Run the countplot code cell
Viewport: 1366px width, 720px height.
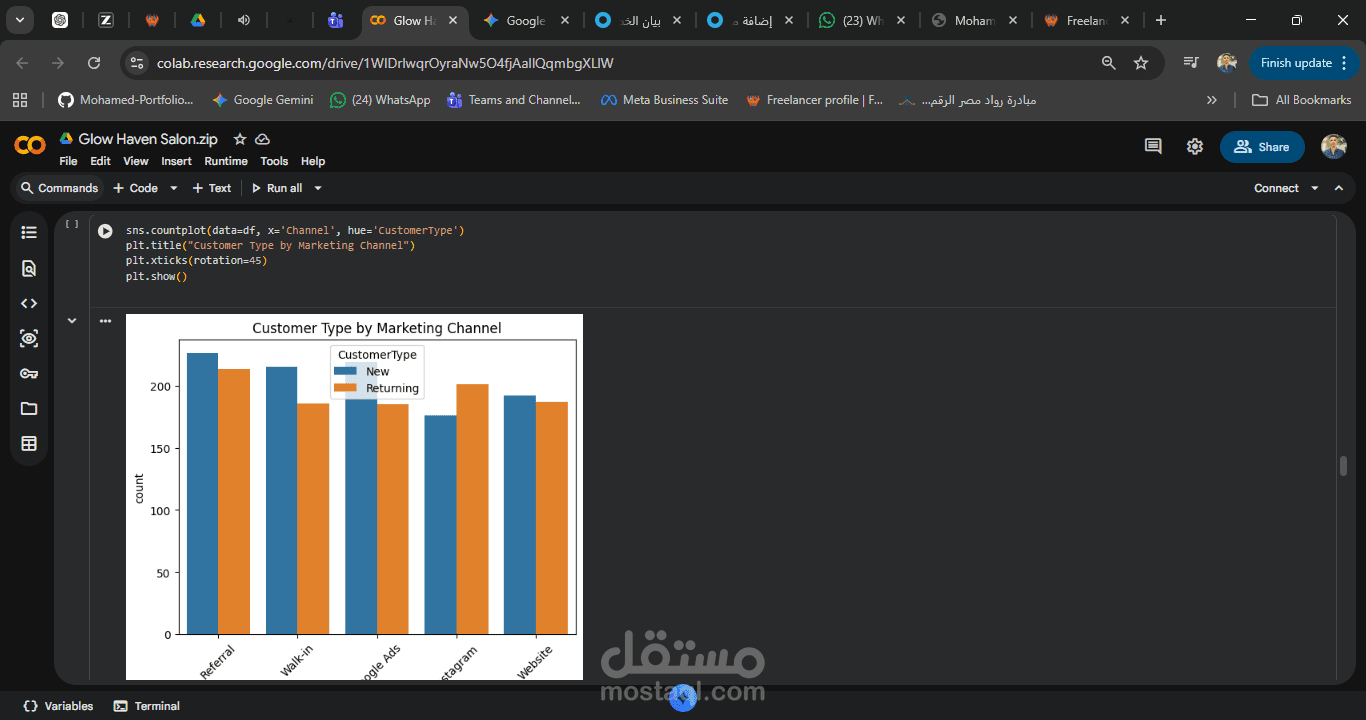(105, 231)
